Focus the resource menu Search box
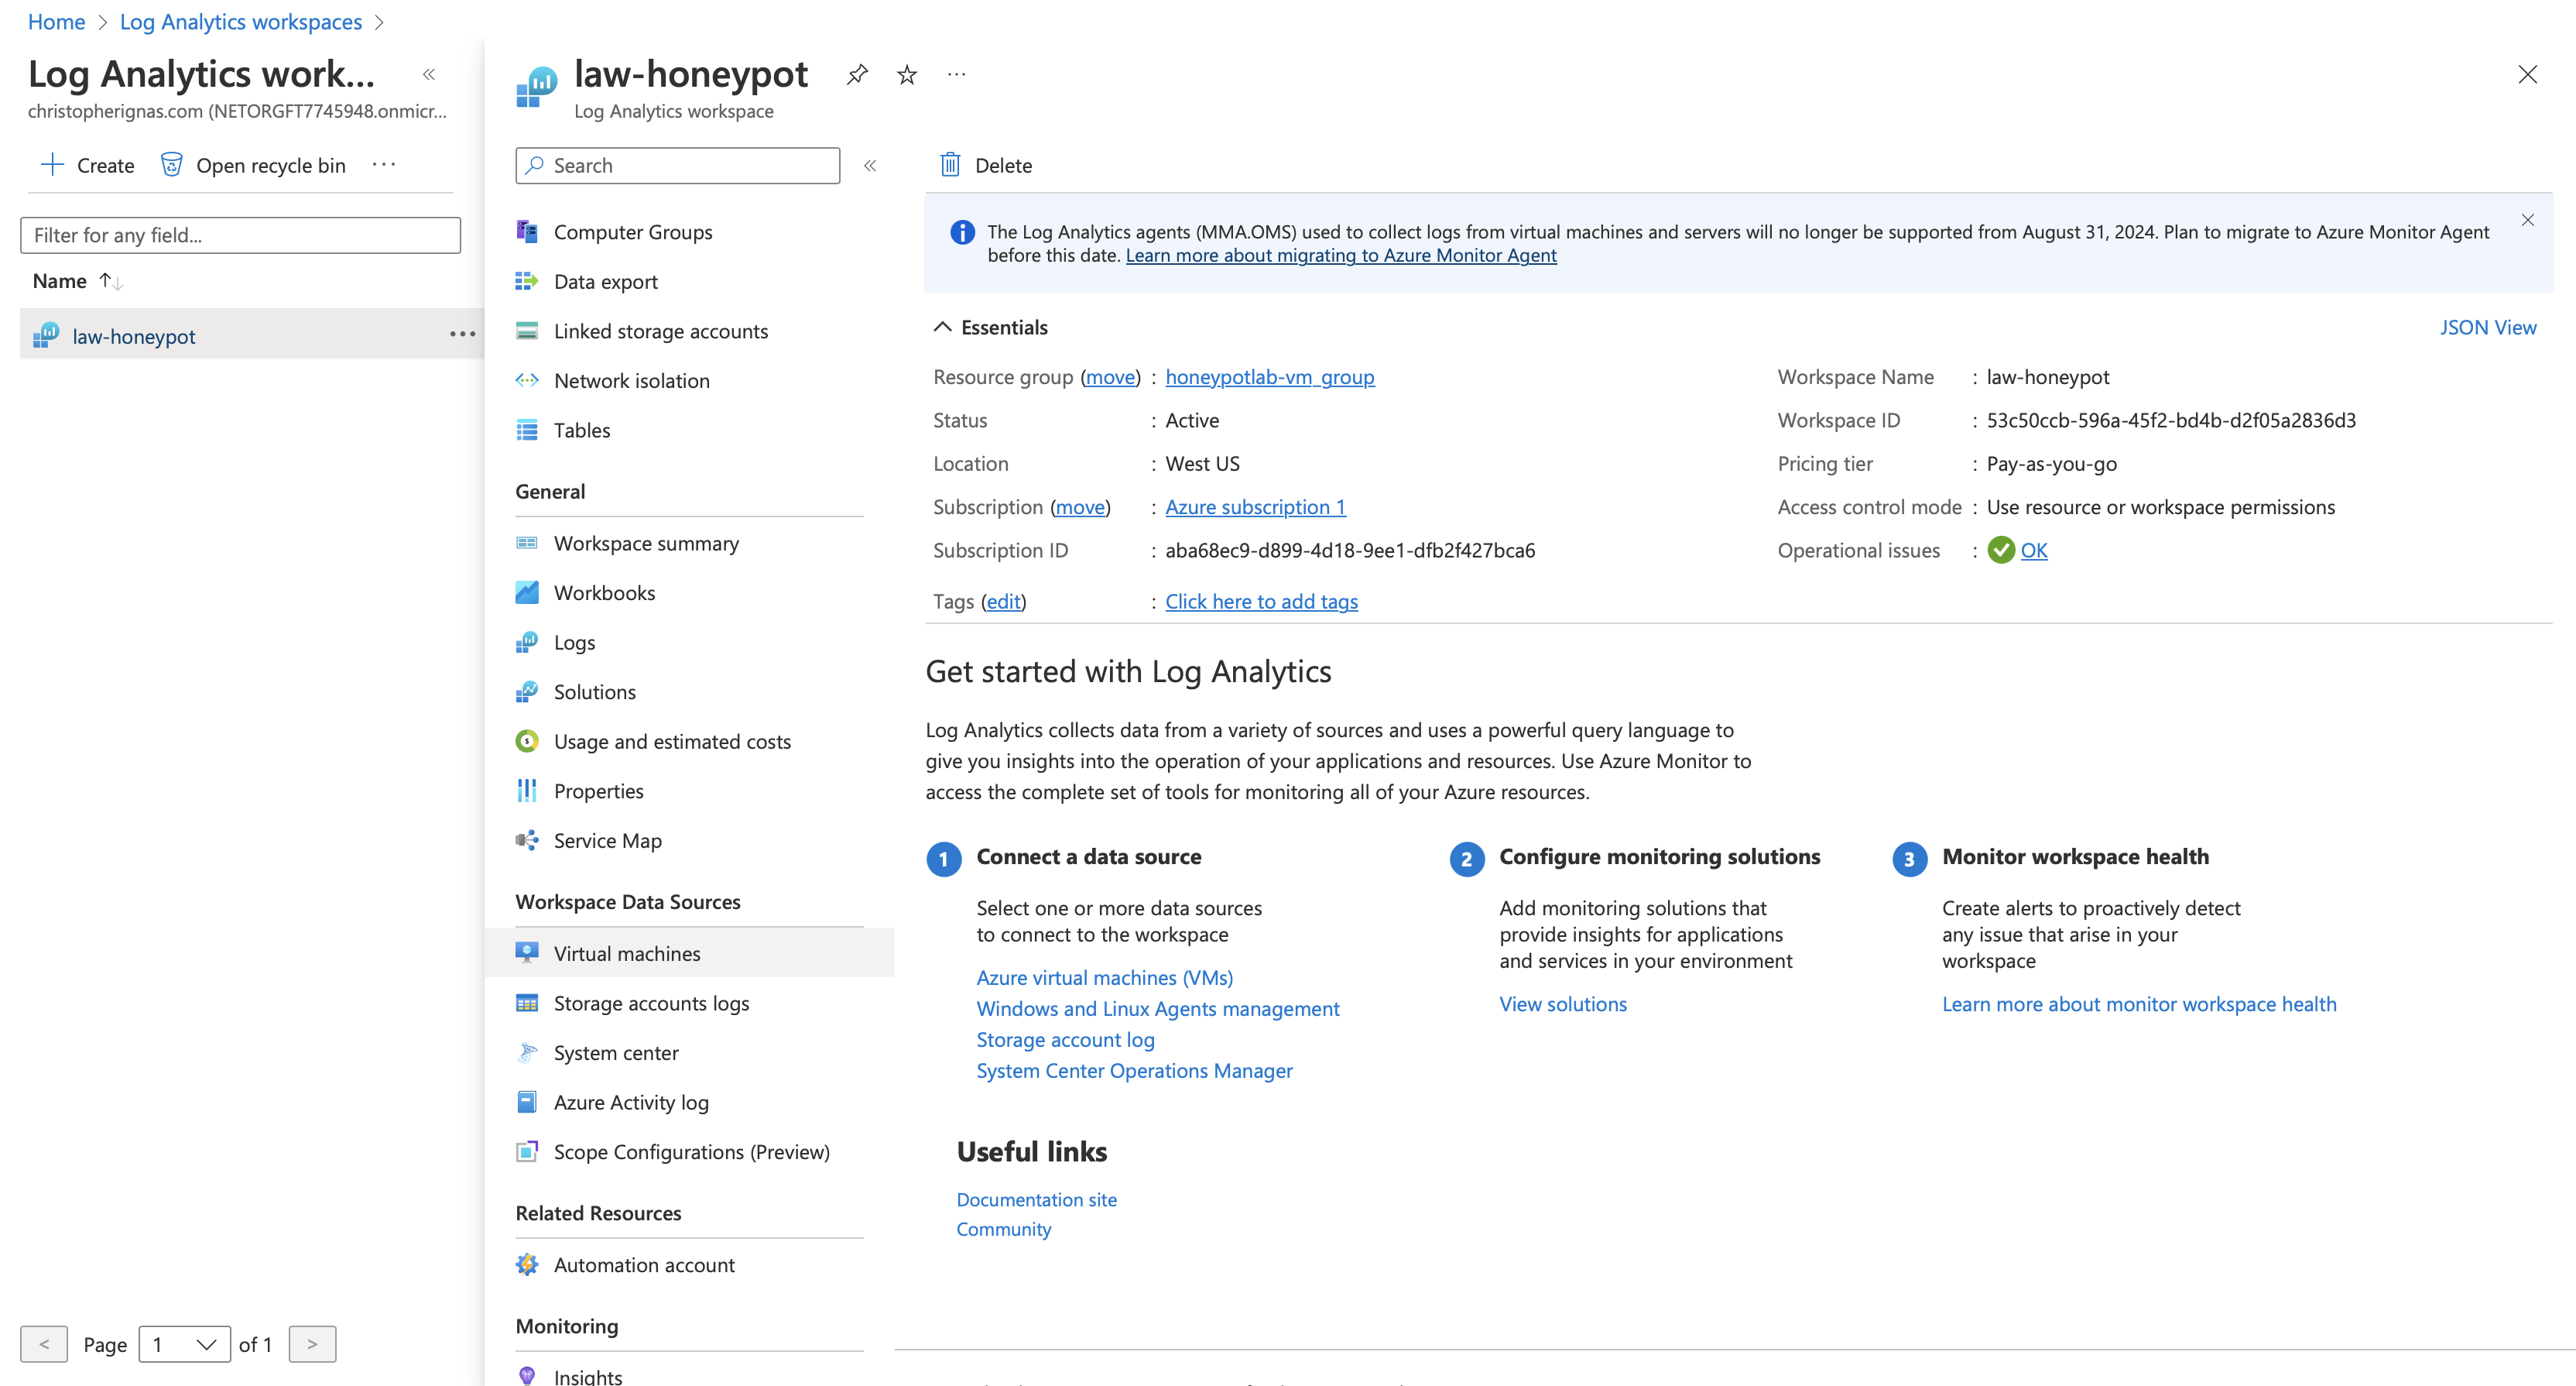 678,166
